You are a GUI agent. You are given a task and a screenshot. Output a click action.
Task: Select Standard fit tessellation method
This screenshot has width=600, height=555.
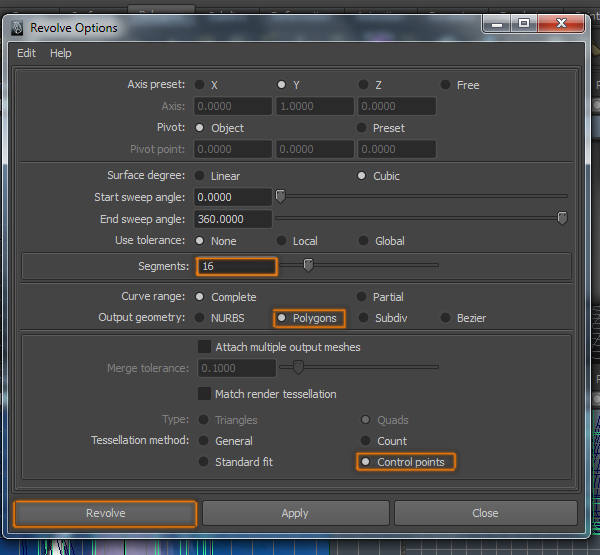tap(205, 462)
